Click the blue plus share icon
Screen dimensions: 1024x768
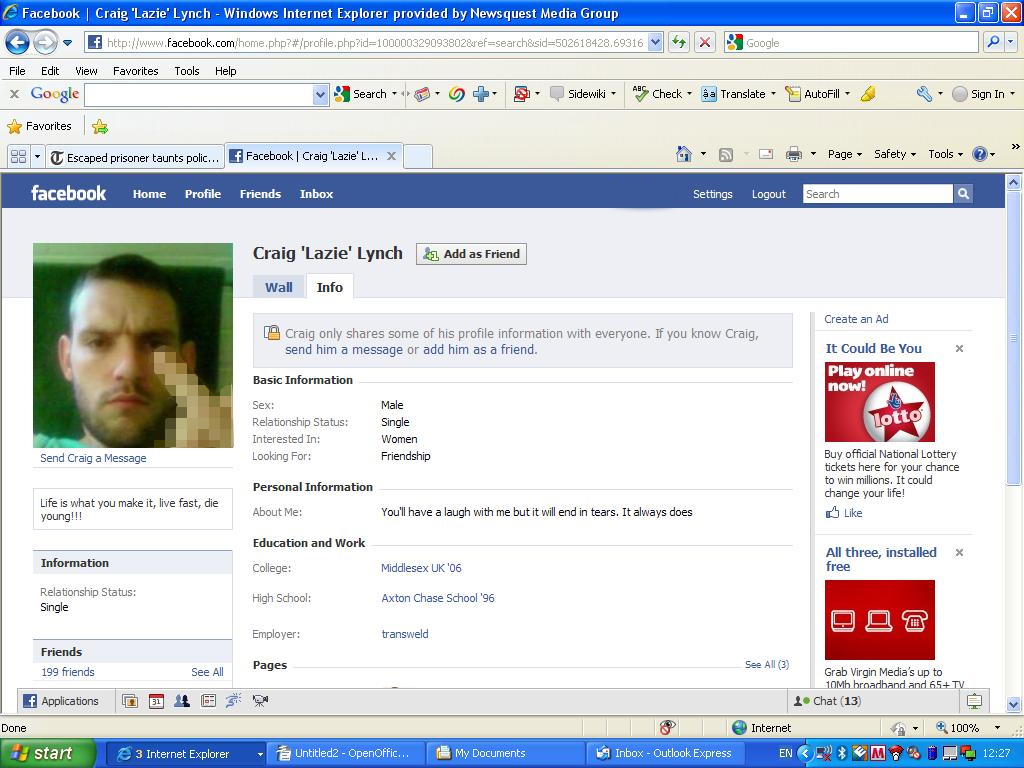[x=481, y=94]
